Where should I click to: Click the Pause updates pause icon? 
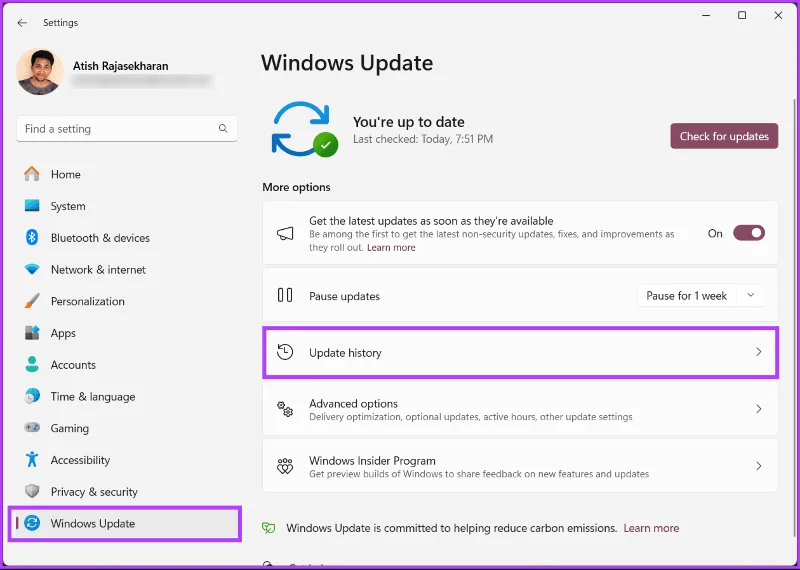pos(285,295)
